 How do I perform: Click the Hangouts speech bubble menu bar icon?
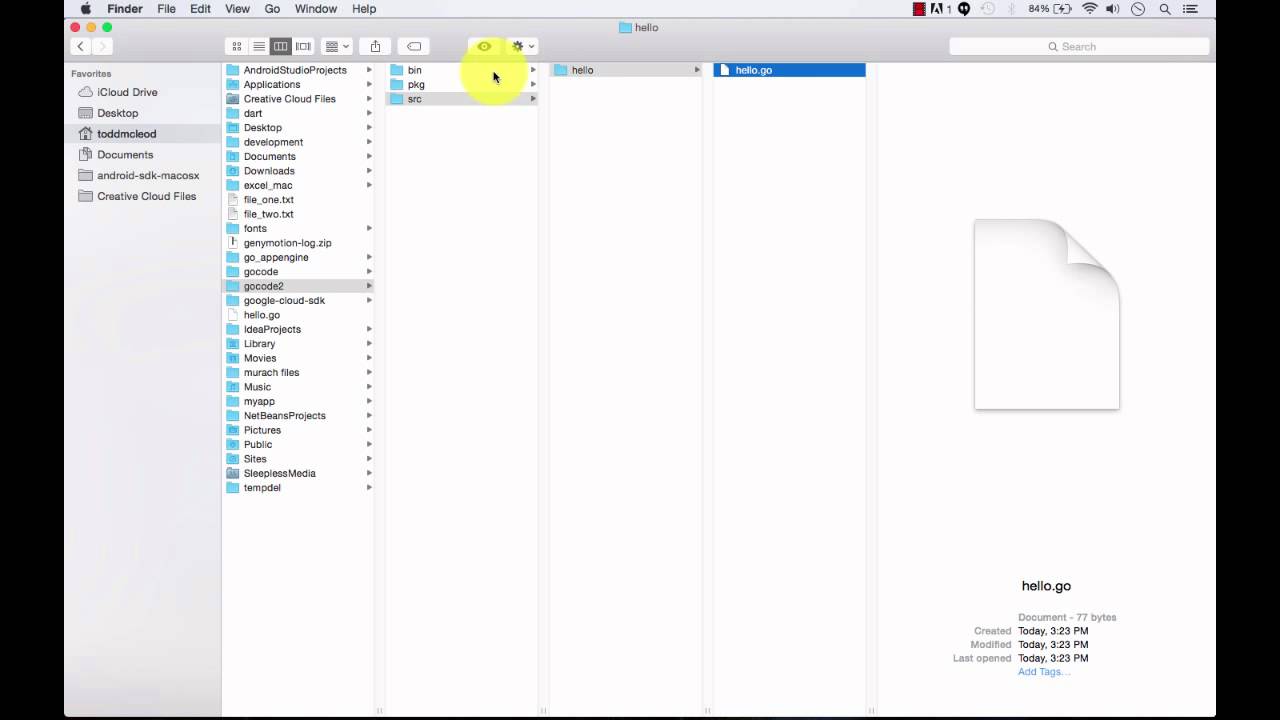click(964, 9)
